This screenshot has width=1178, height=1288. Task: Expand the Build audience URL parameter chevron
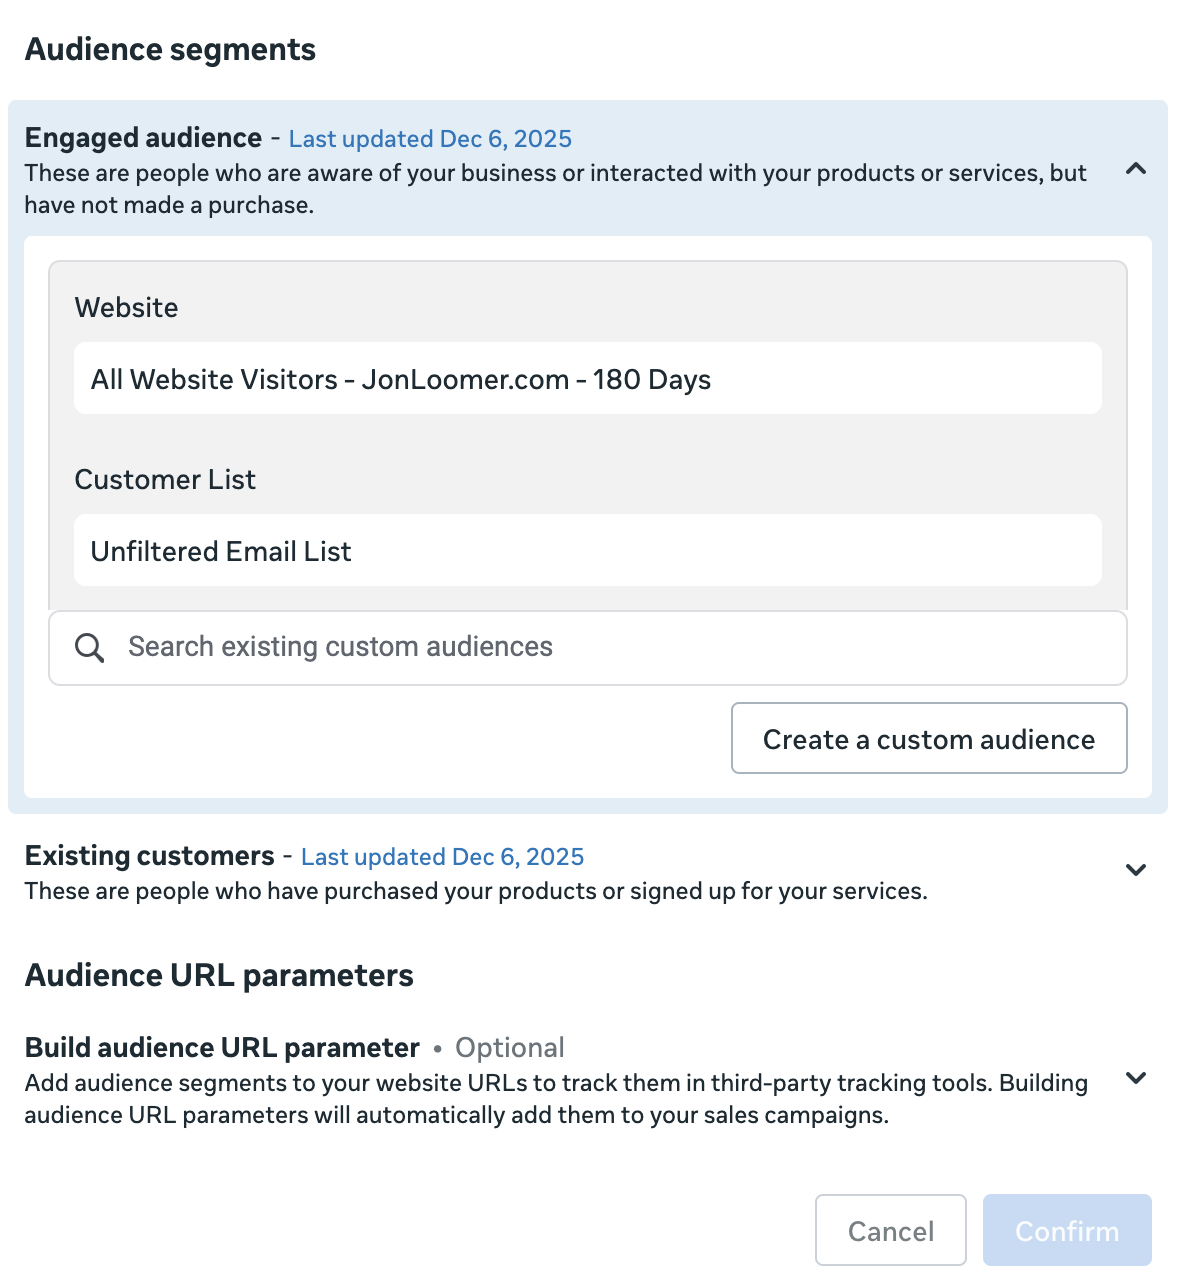[1135, 1078]
